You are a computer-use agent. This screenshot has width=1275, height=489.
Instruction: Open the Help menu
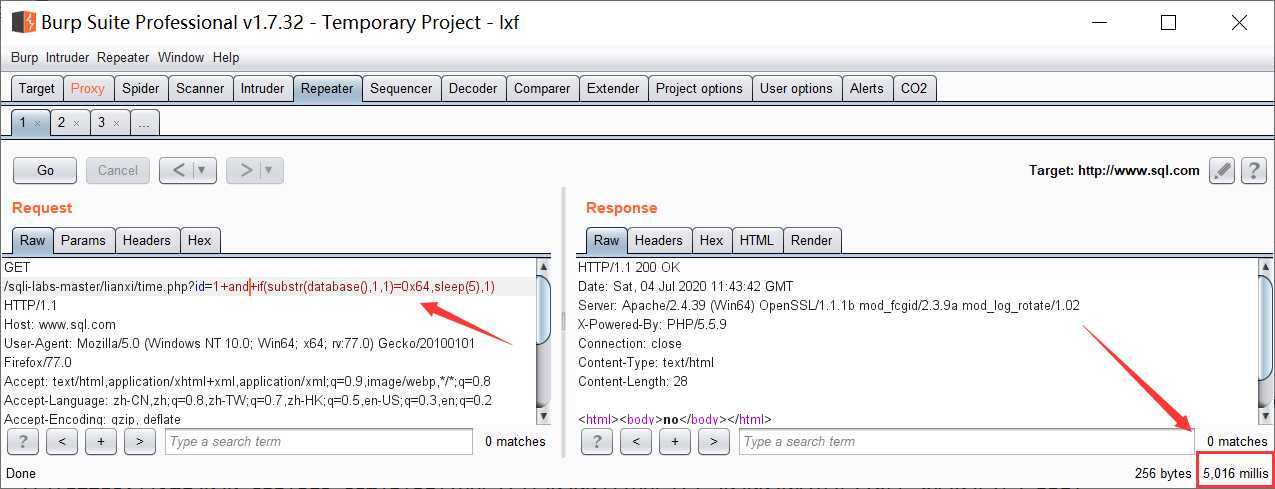[226, 57]
